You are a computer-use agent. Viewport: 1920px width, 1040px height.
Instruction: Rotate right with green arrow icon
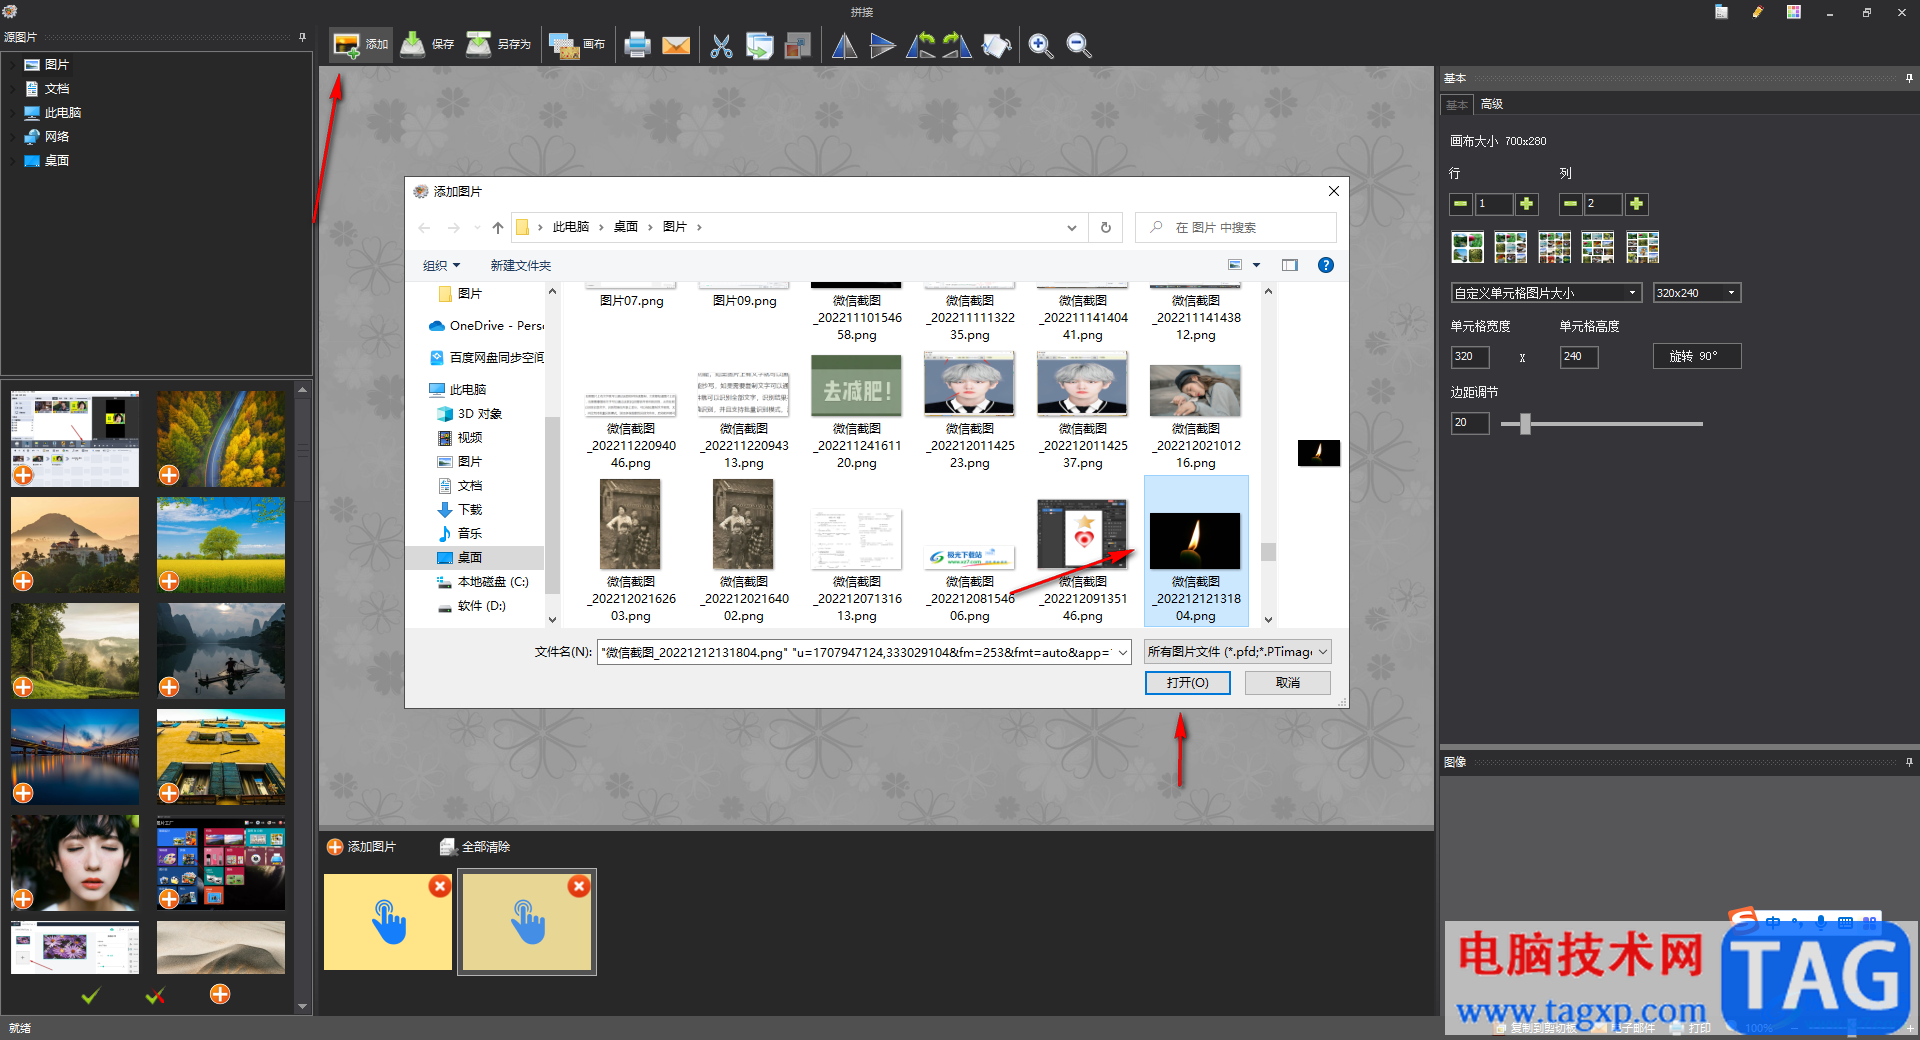click(958, 45)
